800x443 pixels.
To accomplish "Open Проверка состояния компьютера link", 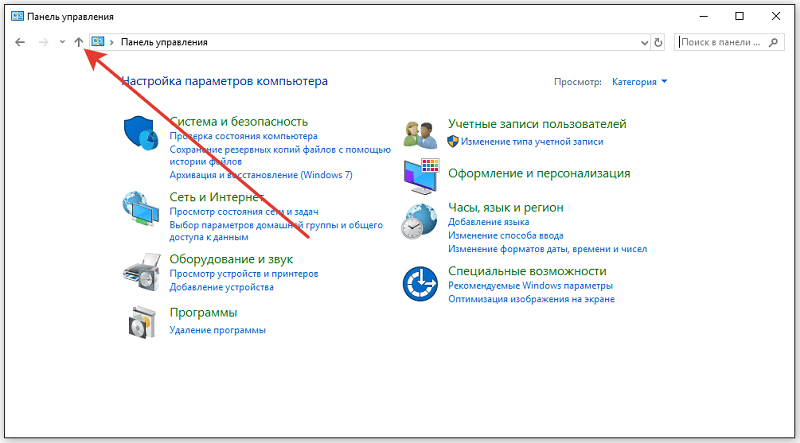I will click(243, 136).
